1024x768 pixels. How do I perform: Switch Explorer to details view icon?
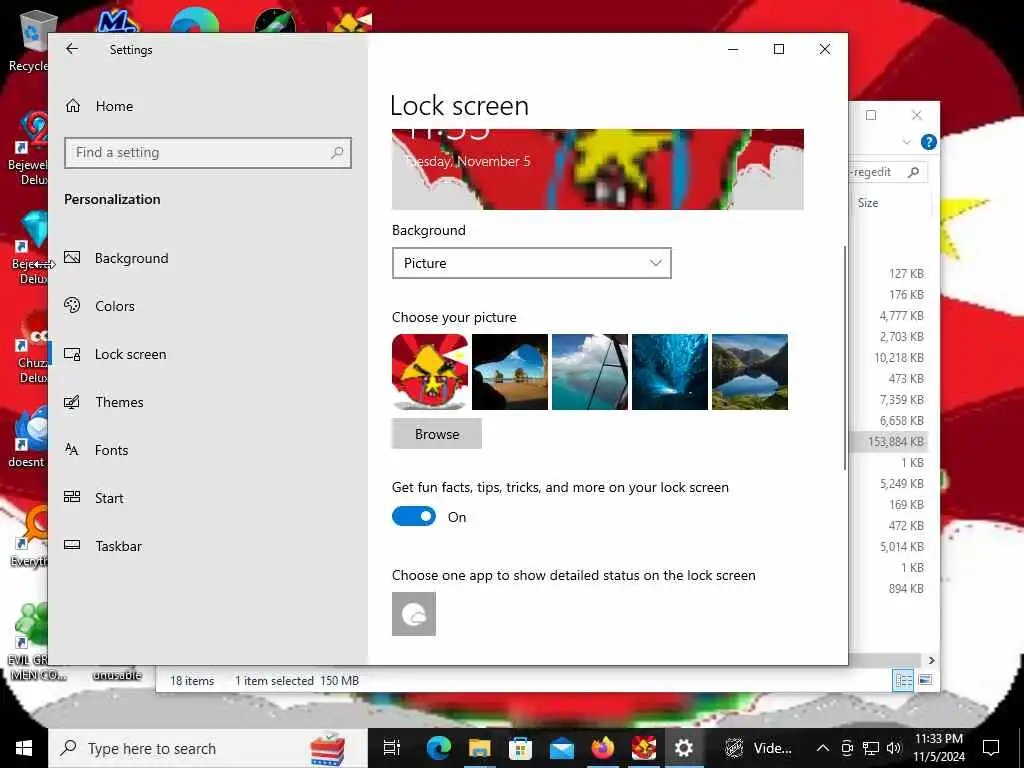pos(904,680)
